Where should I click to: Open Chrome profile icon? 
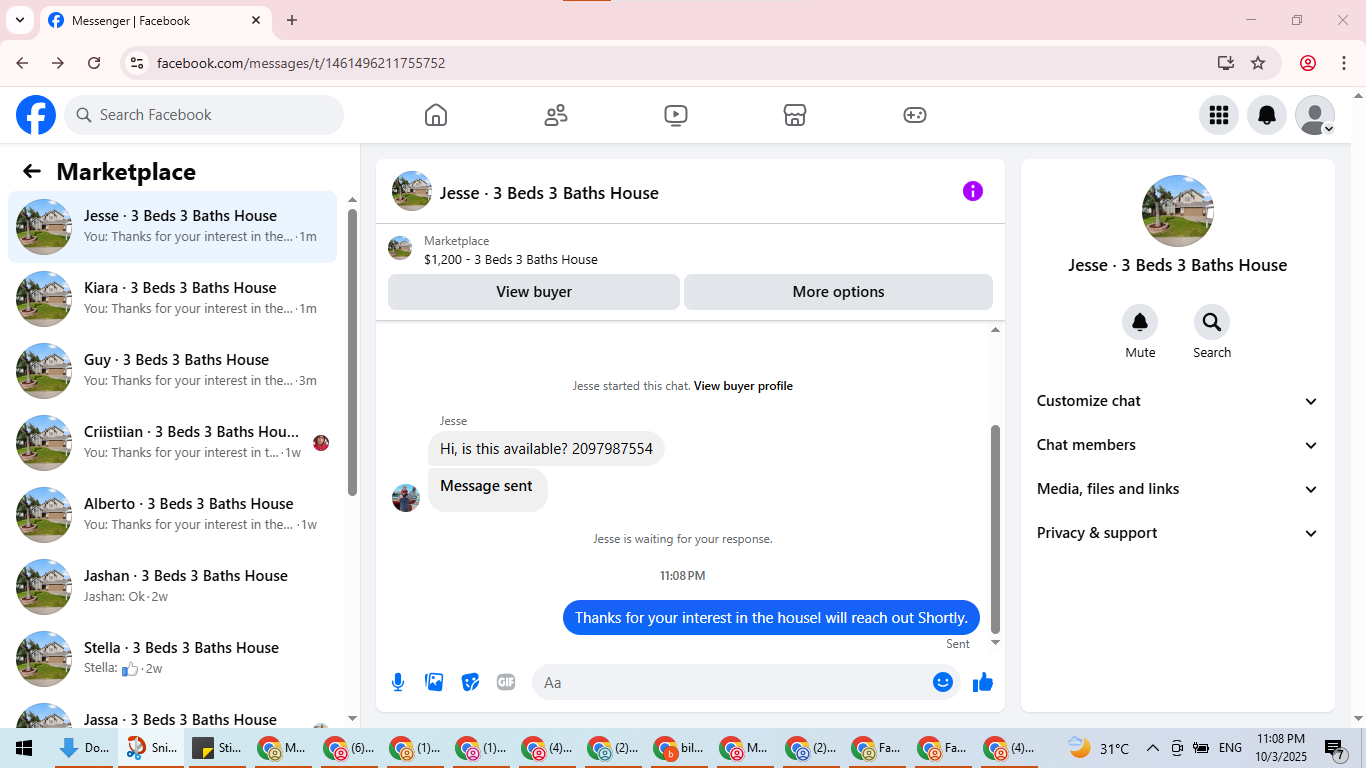click(1308, 63)
